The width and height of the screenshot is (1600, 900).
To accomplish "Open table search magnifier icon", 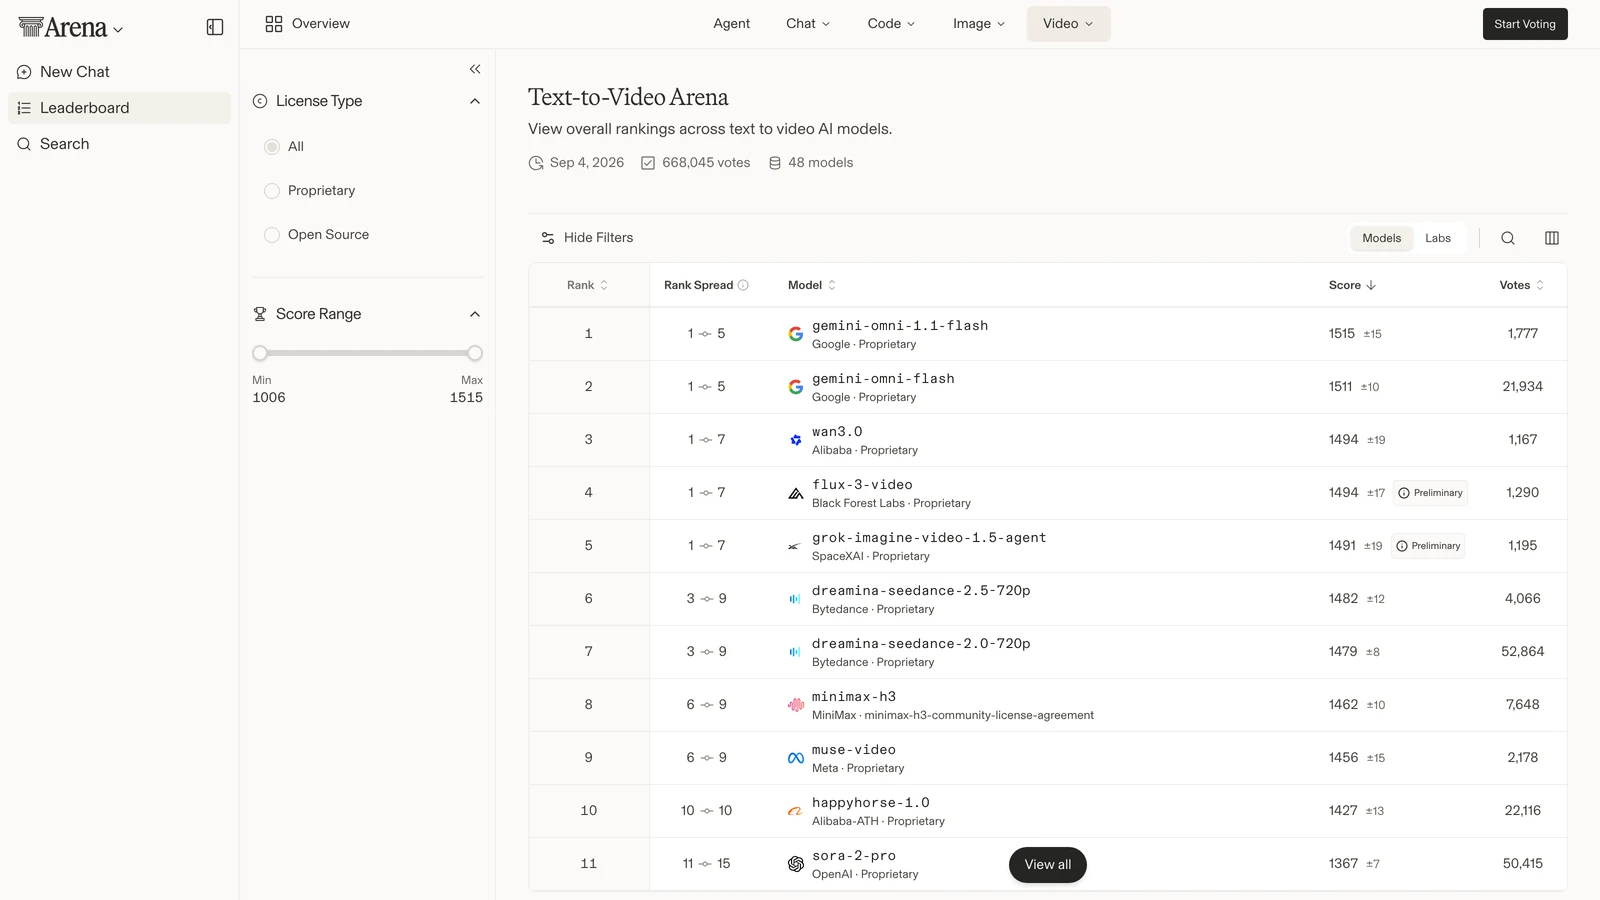I will coord(1508,238).
